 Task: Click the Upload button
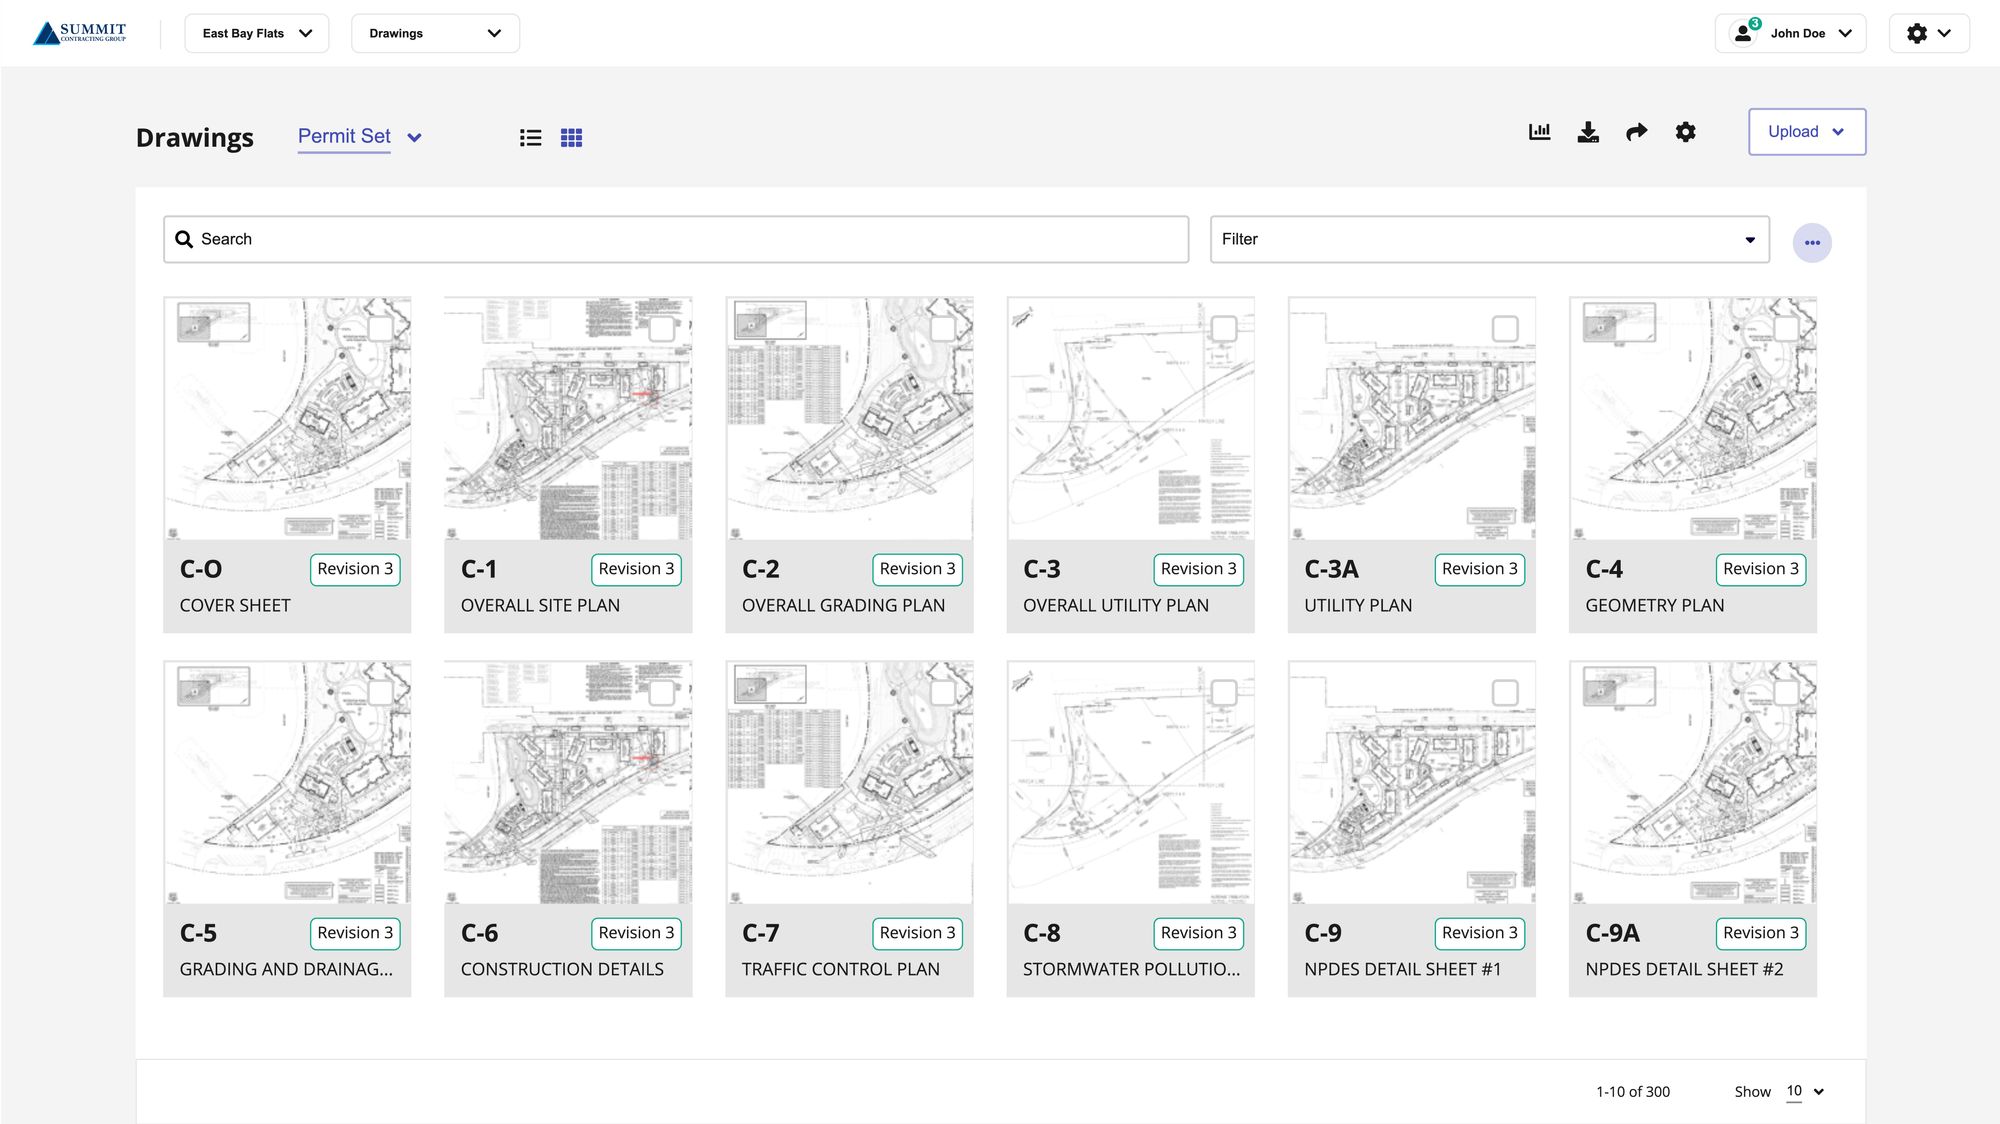[x=1806, y=132]
